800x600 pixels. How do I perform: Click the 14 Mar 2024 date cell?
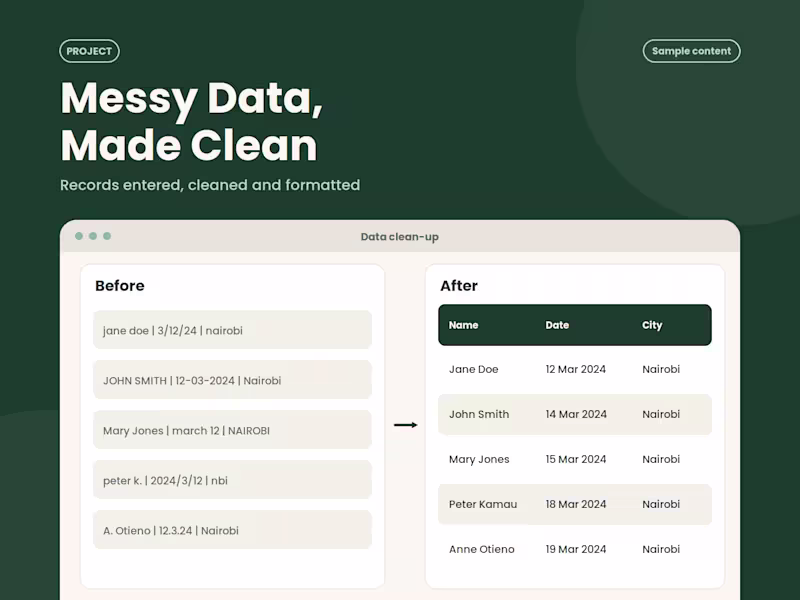576,414
